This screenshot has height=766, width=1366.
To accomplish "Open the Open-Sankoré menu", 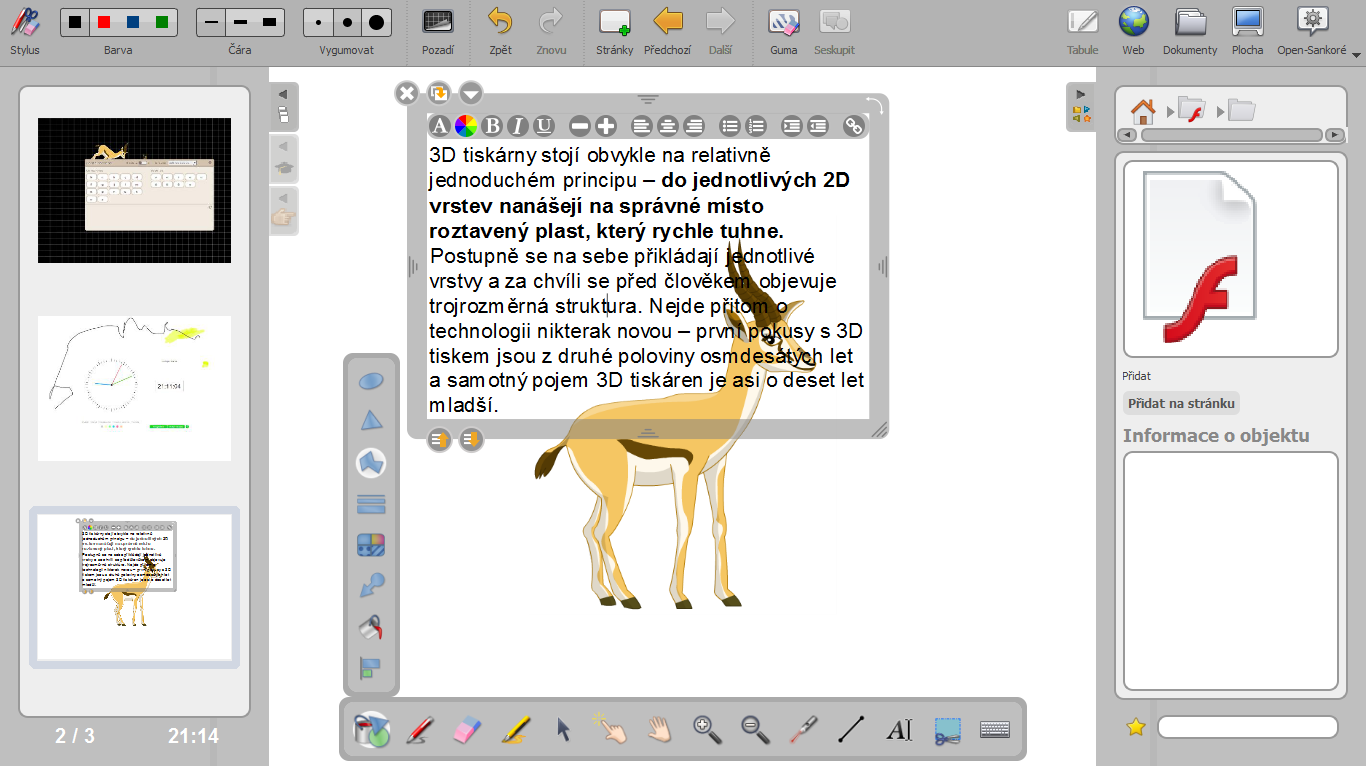I will [x=1314, y=31].
